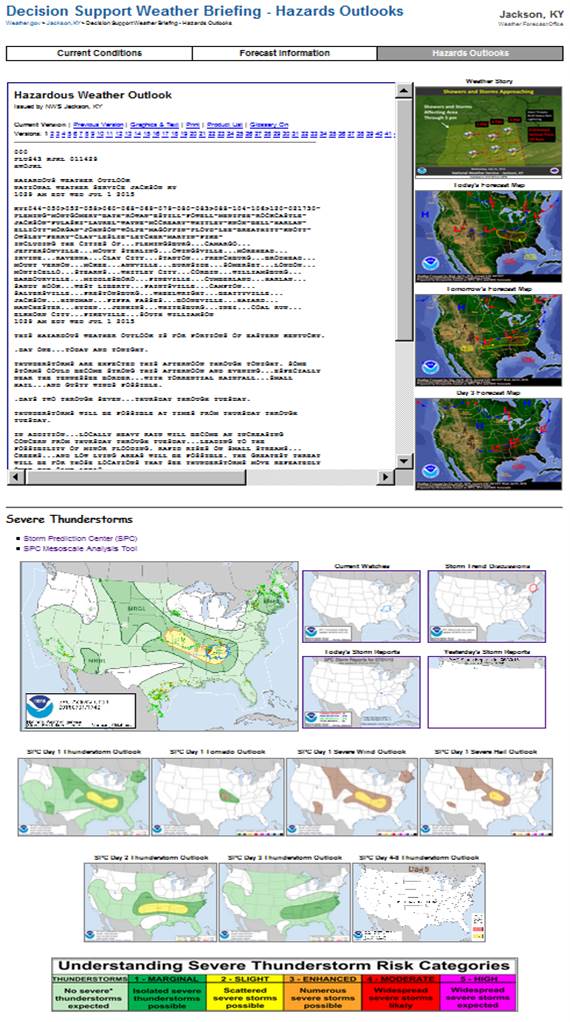
Task: Click the Previous Version link
Action: (98, 124)
